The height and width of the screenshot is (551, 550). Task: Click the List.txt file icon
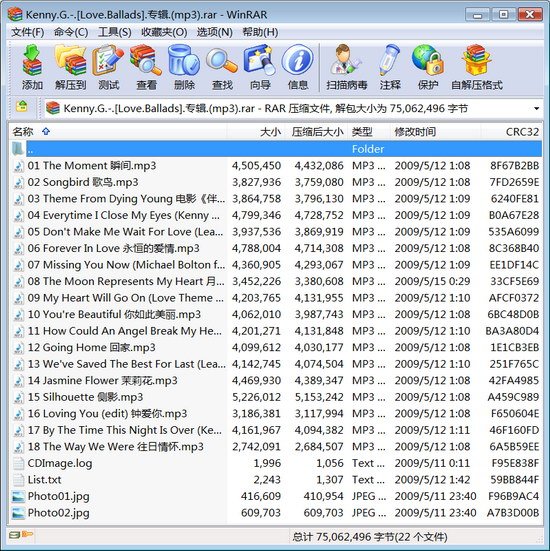point(18,480)
